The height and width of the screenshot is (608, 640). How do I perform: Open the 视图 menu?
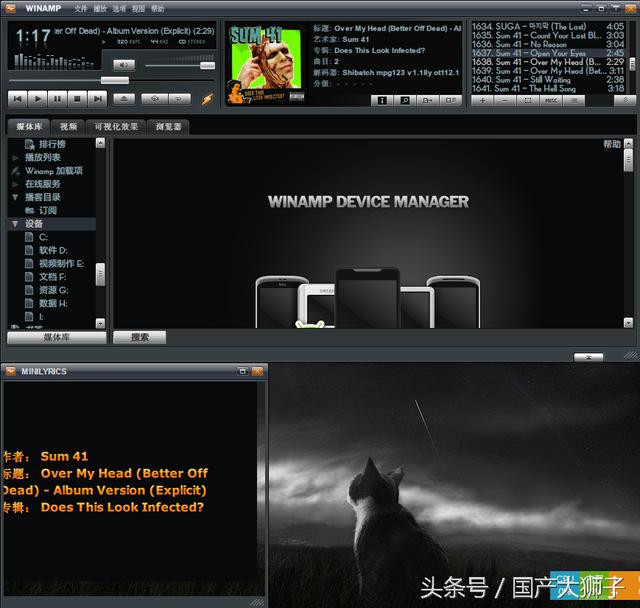(138, 9)
